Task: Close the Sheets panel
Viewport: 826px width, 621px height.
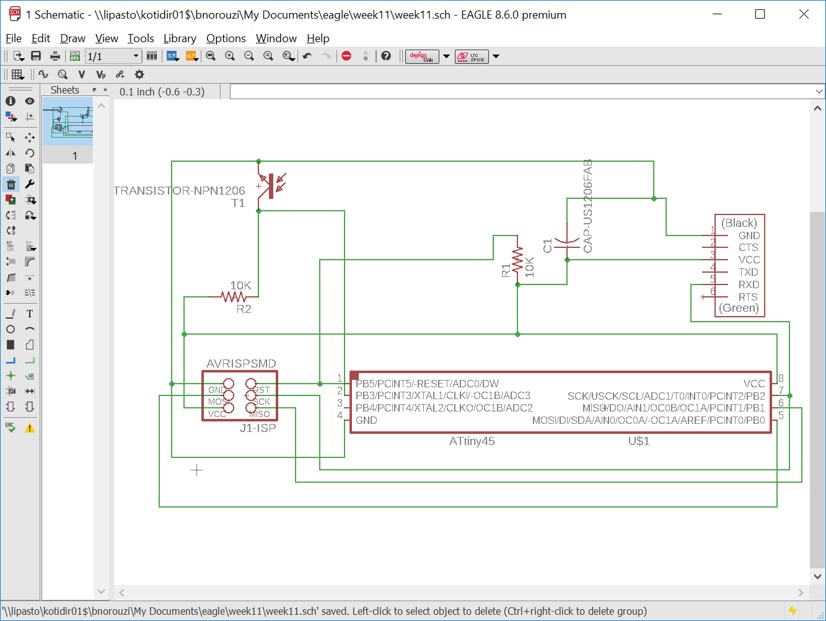Action: pos(105,90)
